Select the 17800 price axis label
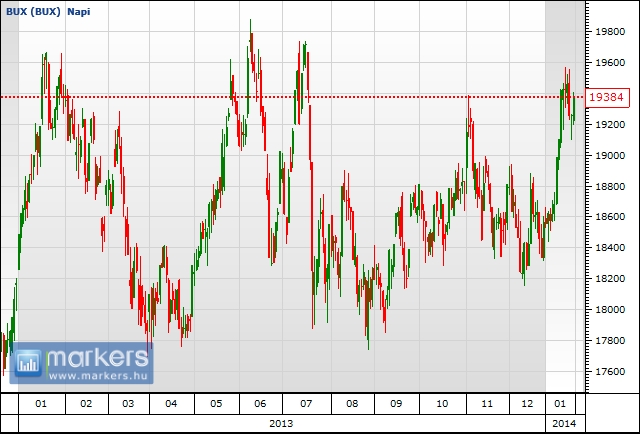Viewport: 640px width, 434px height. 610,341
